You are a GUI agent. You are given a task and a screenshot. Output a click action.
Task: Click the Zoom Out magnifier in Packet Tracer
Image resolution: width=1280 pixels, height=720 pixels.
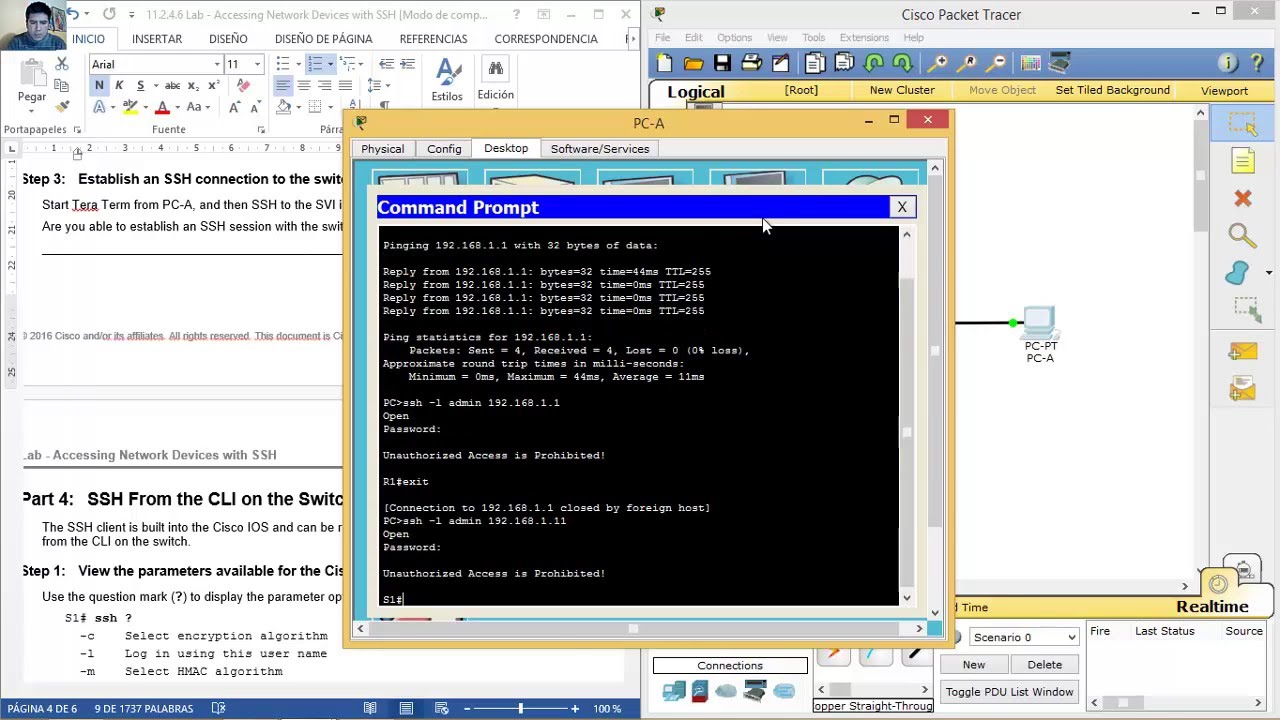click(996, 64)
